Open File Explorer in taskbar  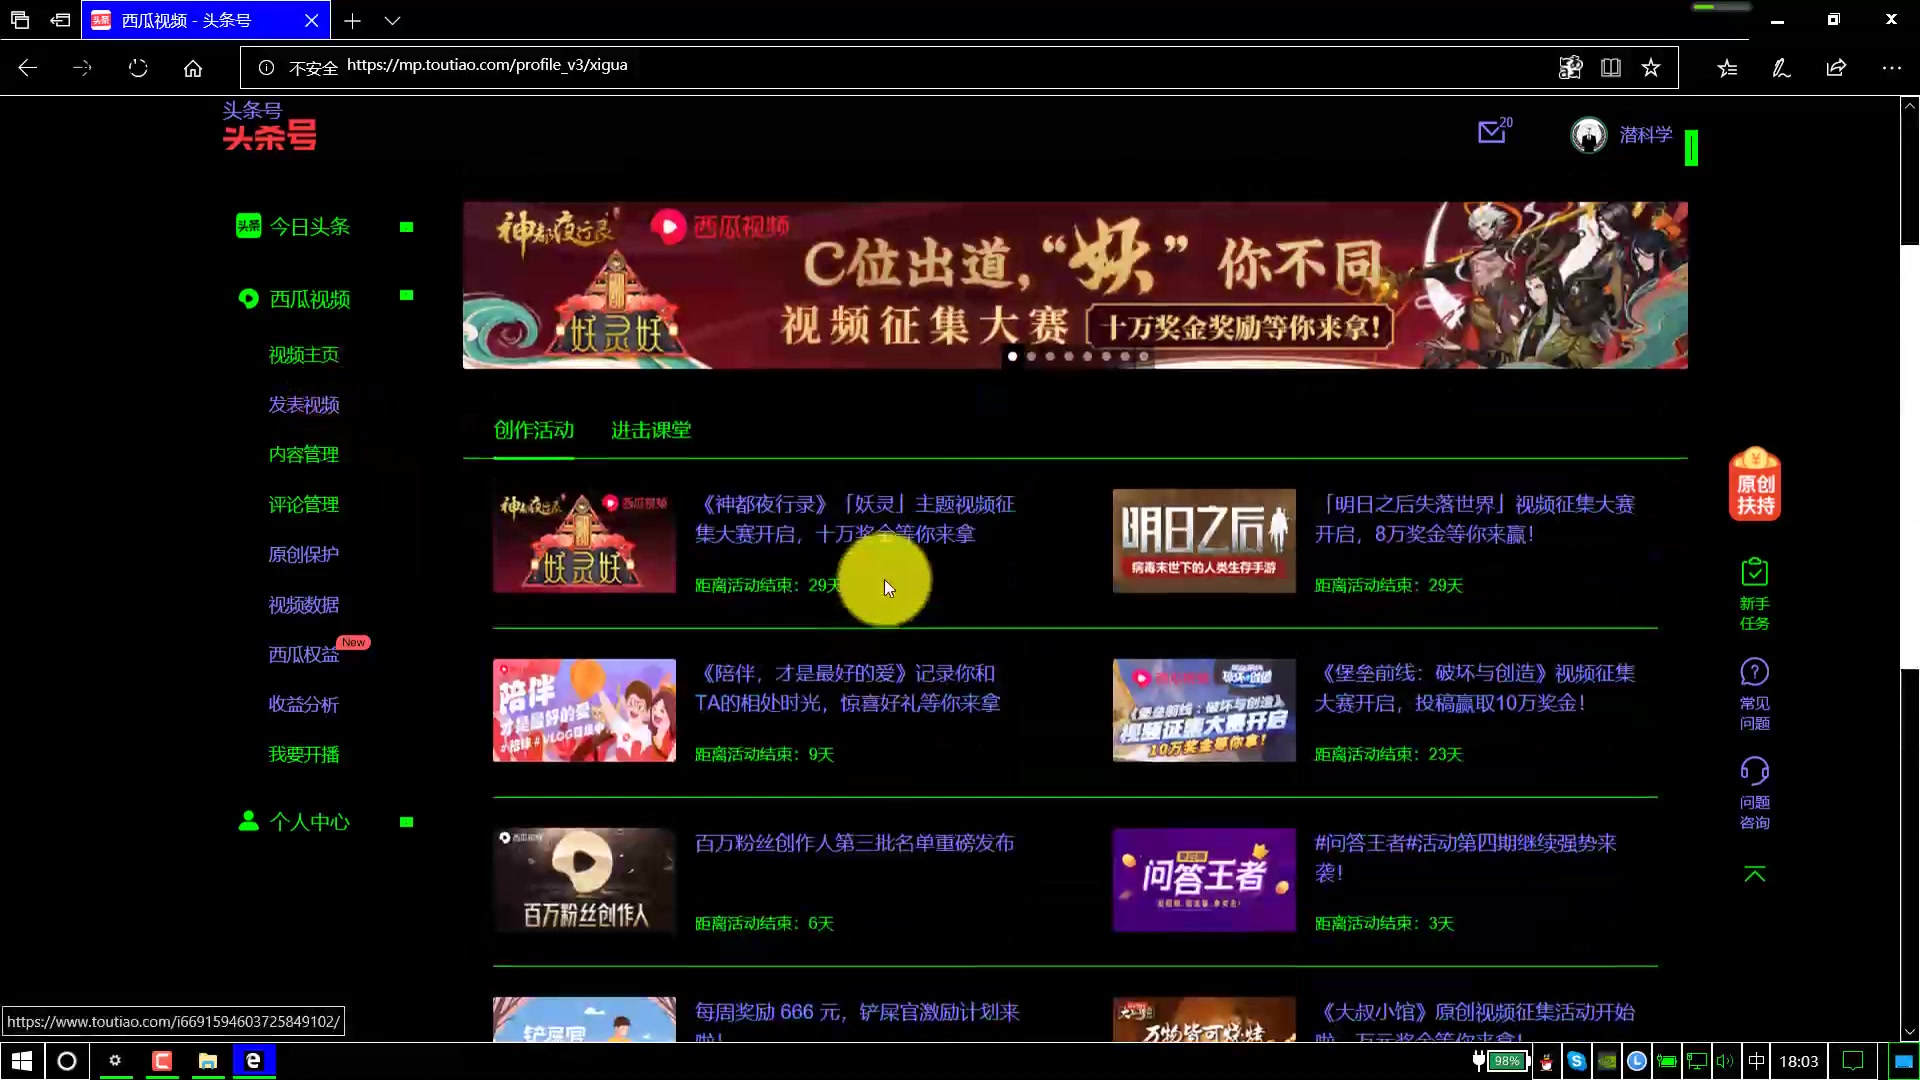coord(208,1061)
